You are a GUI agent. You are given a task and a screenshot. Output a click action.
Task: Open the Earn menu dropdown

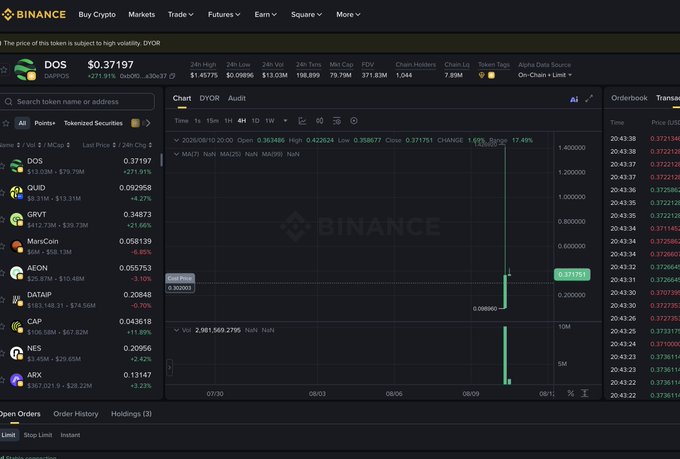[x=265, y=14]
